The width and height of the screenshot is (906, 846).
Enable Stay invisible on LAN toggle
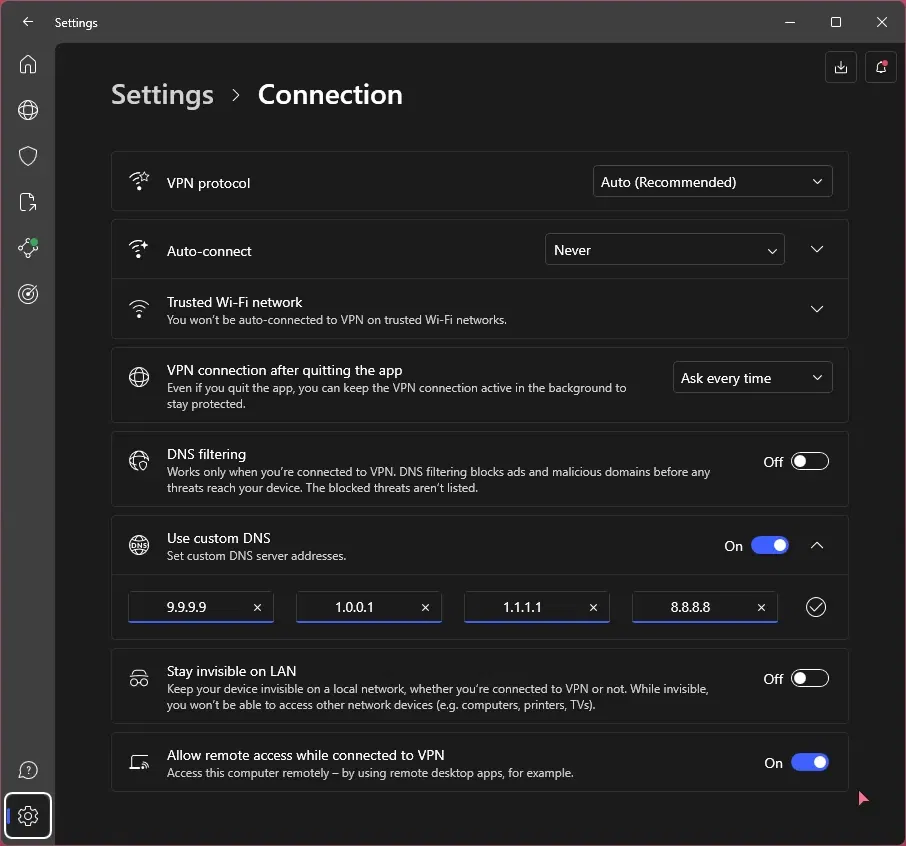[810, 678]
